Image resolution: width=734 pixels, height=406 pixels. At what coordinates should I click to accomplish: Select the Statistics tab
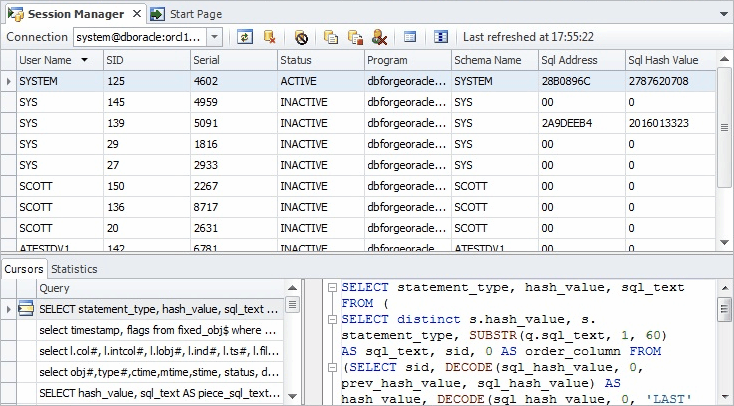click(74, 269)
